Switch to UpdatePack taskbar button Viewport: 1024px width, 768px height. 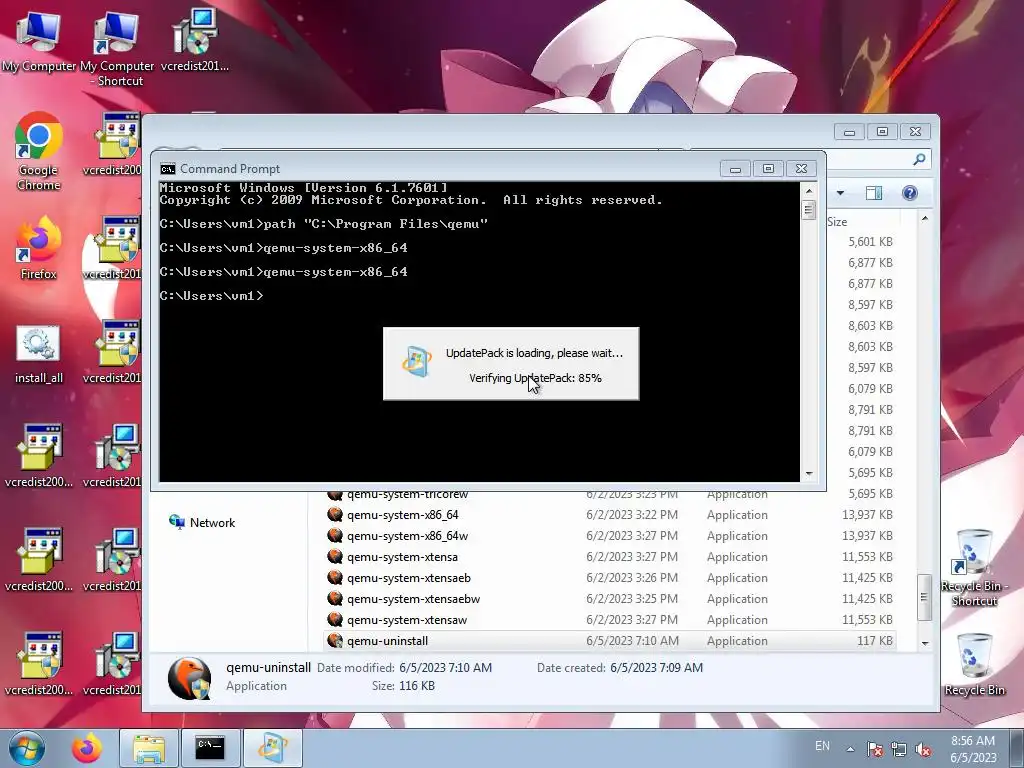[x=272, y=748]
